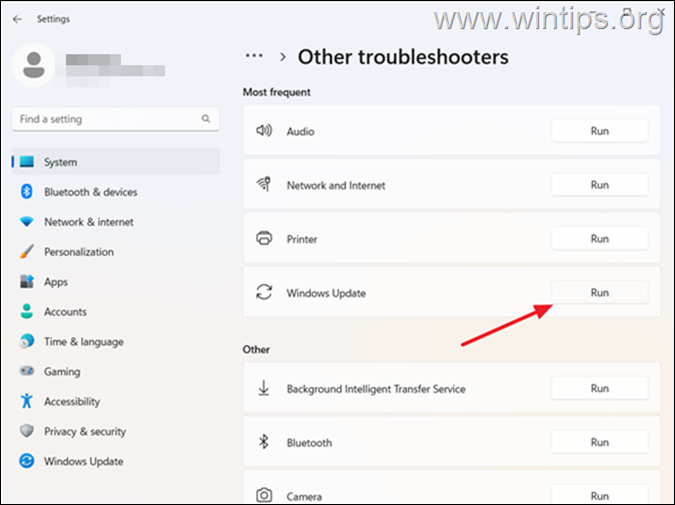Image resolution: width=675 pixels, height=505 pixels.
Task: Run Background Intelligent Transfer Service troubleshooter
Action: [x=600, y=388]
